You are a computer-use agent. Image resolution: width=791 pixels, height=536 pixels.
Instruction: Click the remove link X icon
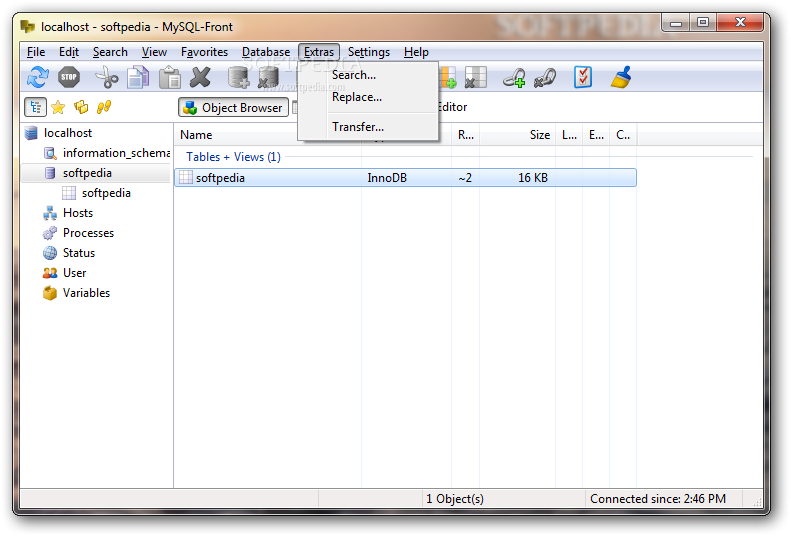(545, 78)
